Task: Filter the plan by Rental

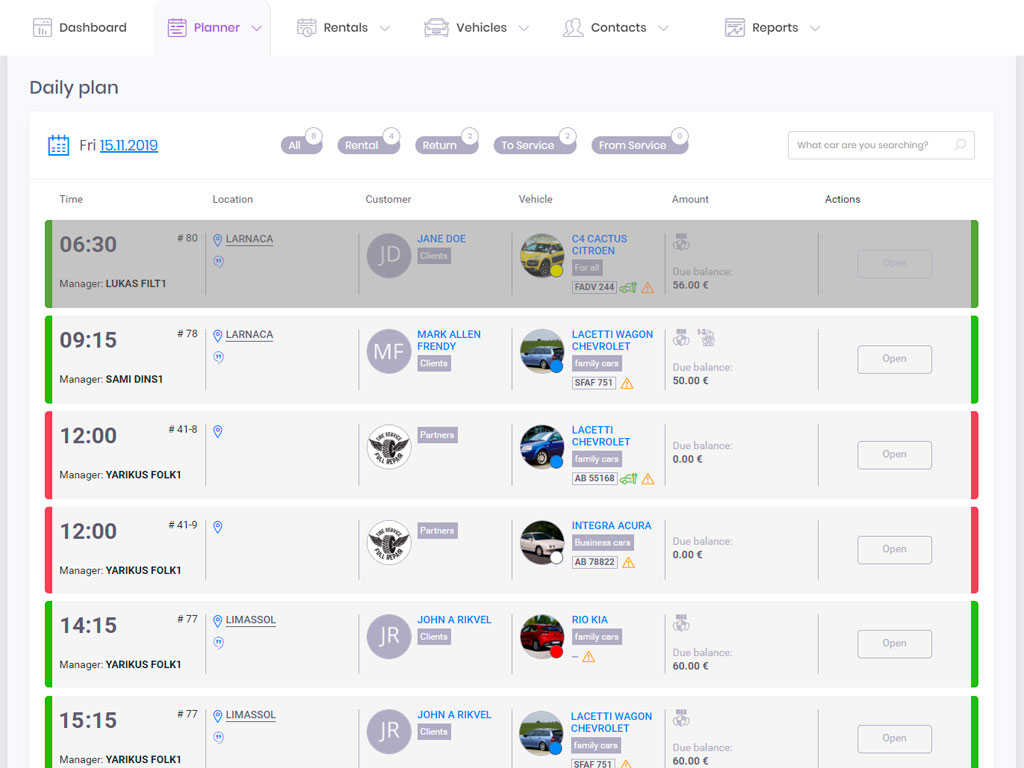Action: click(362, 146)
